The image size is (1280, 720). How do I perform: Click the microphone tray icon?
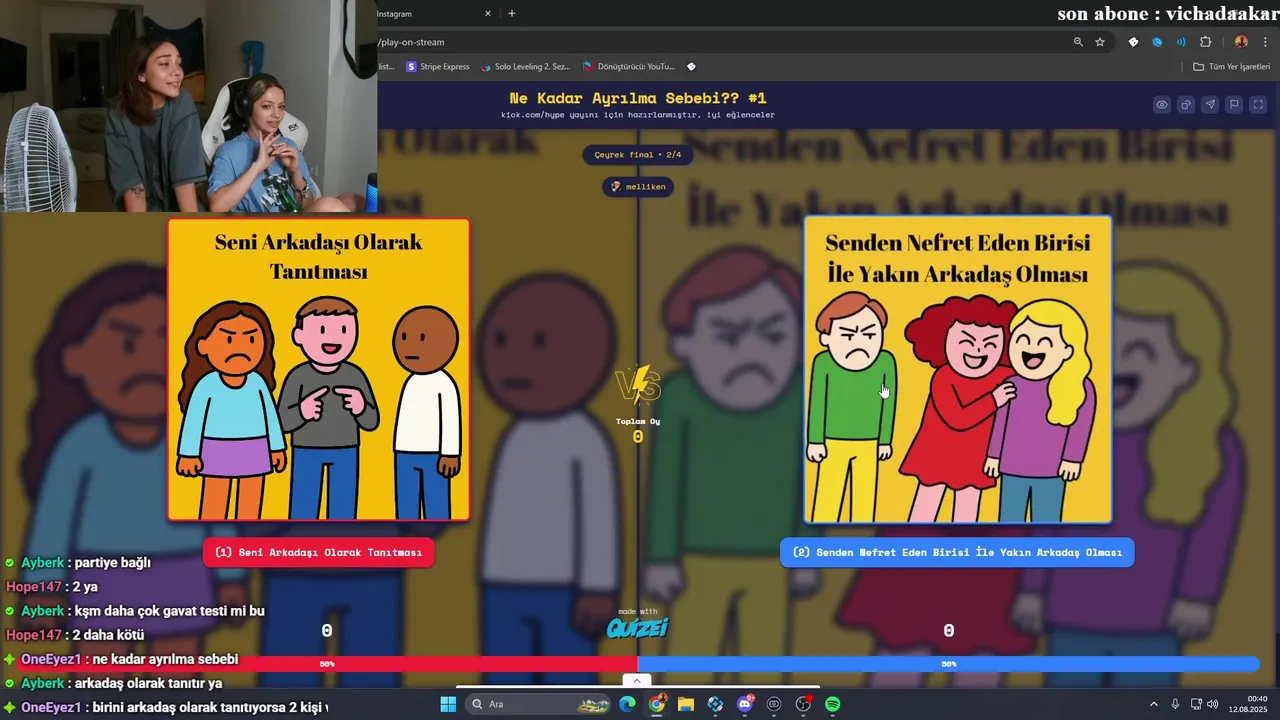[1175, 704]
